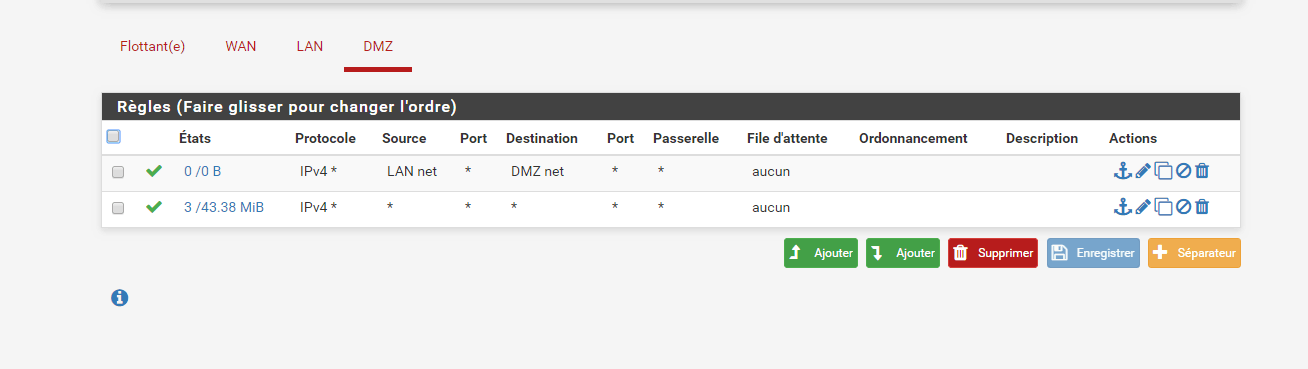This screenshot has height=369, width=1308.
Task: Edit the 43.38 MiB rule with pencil icon
Action: [1143, 207]
